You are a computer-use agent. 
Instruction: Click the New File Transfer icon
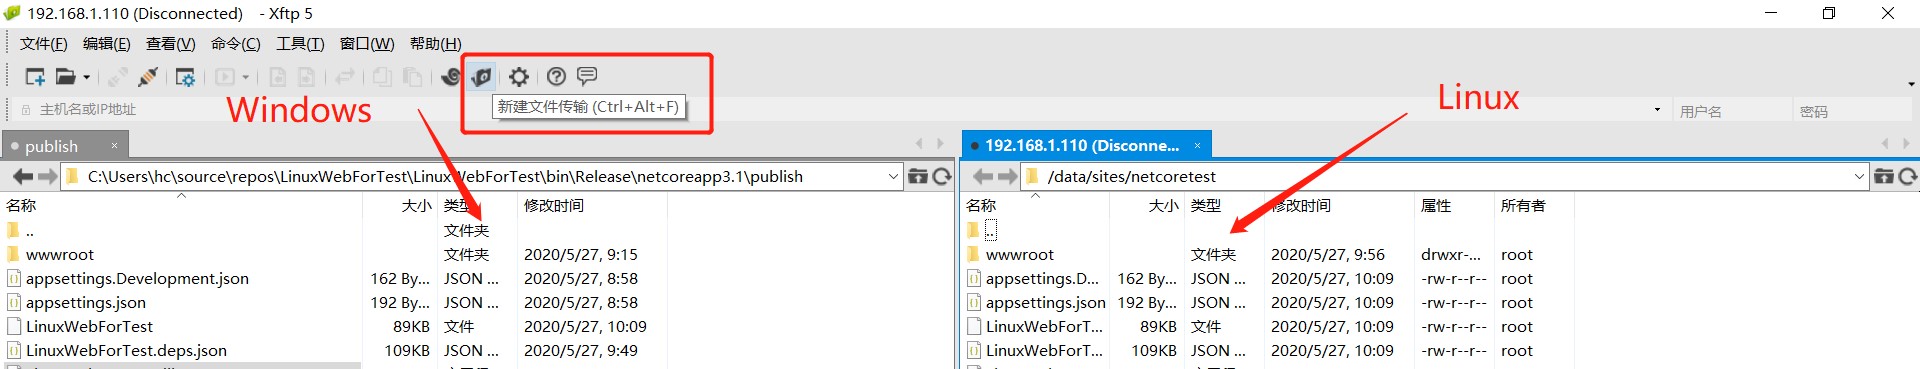tap(481, 77)
